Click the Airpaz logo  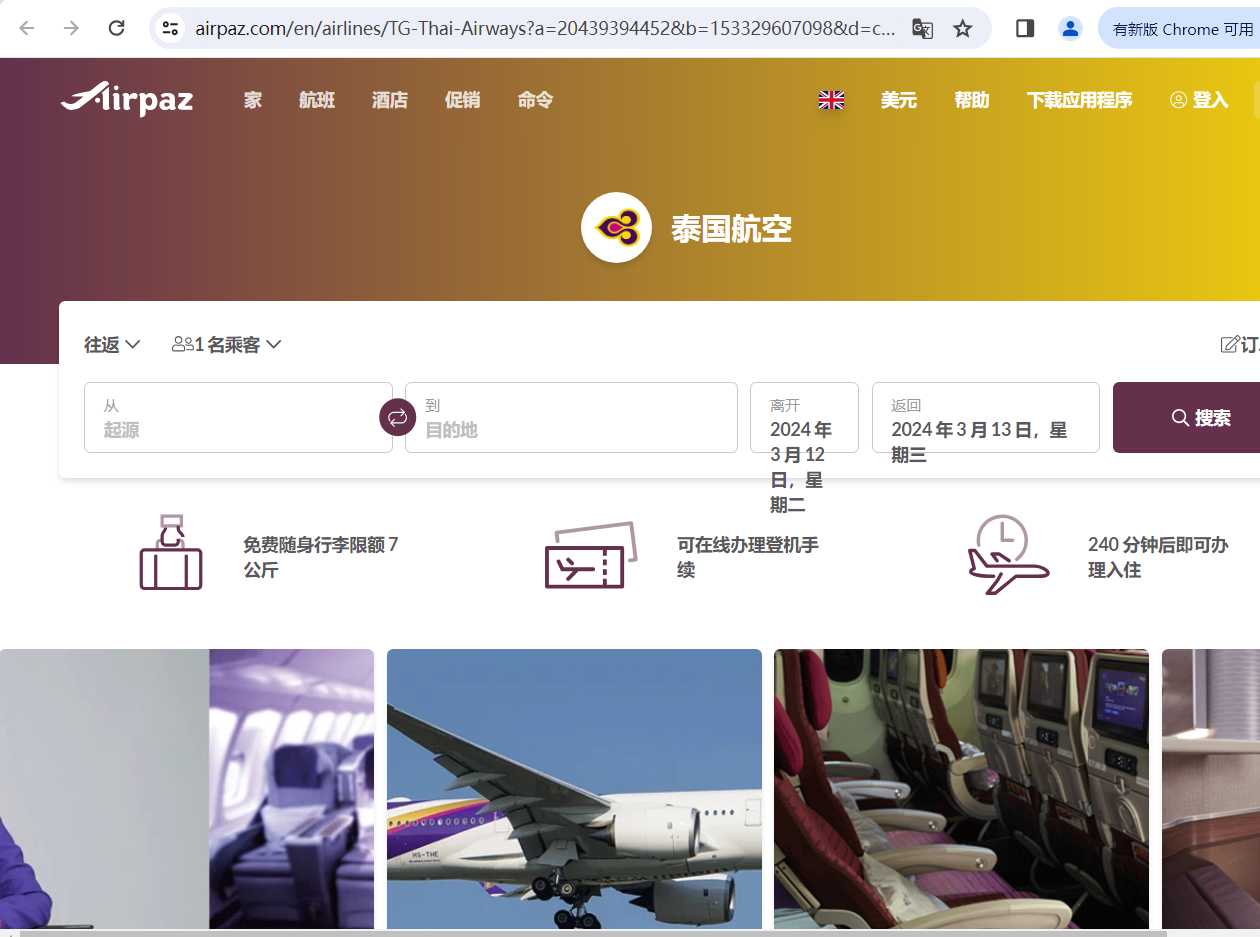tap(127, 99)
